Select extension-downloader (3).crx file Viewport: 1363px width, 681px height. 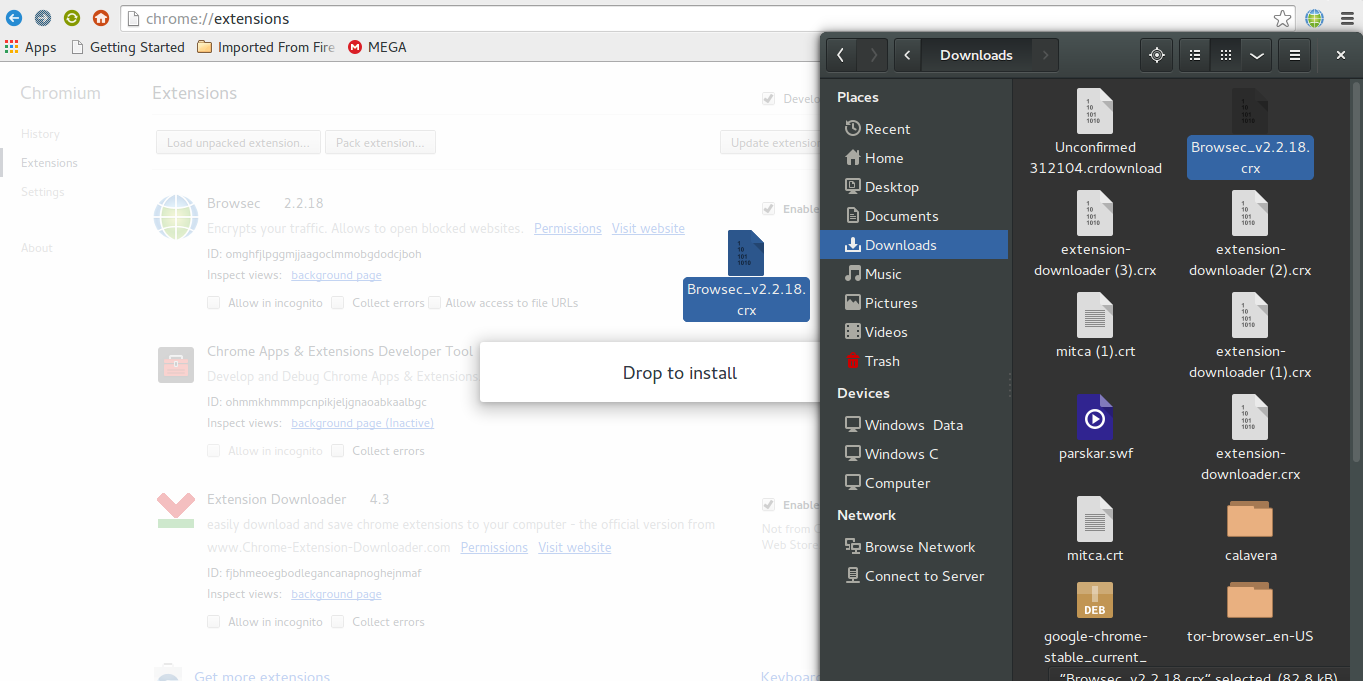point(1095,235)
